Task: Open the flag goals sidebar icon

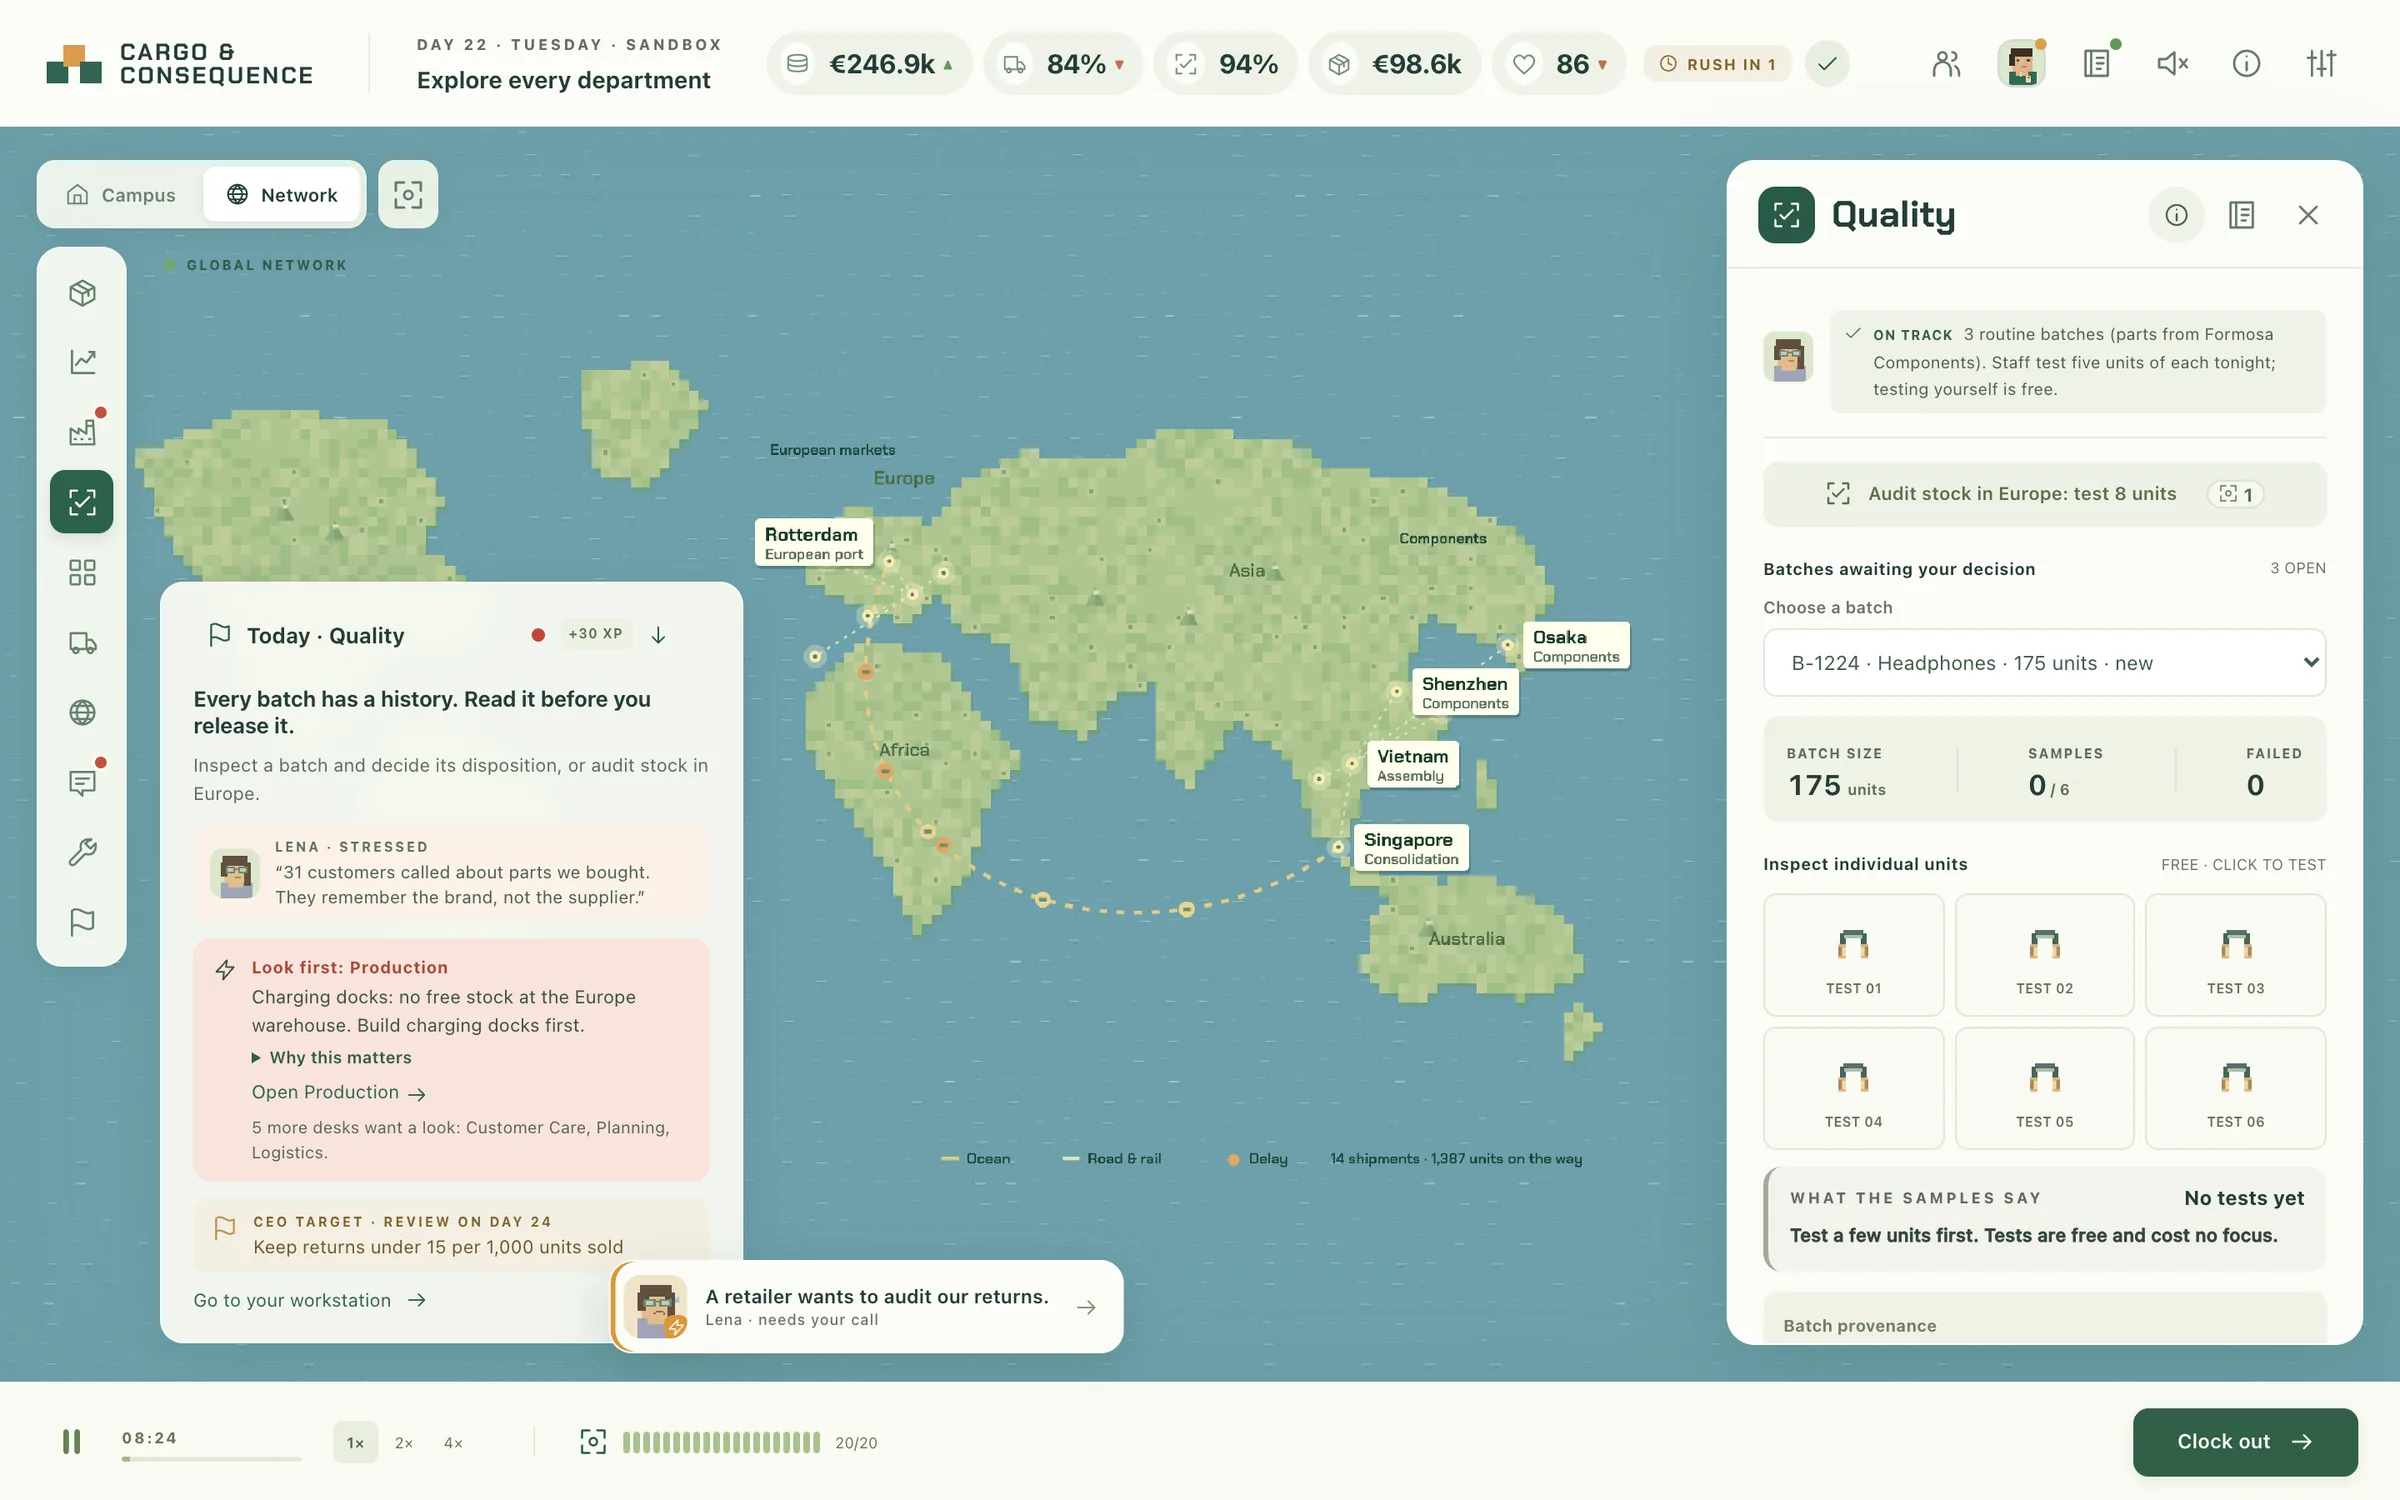Action: (x=82, y=922)
